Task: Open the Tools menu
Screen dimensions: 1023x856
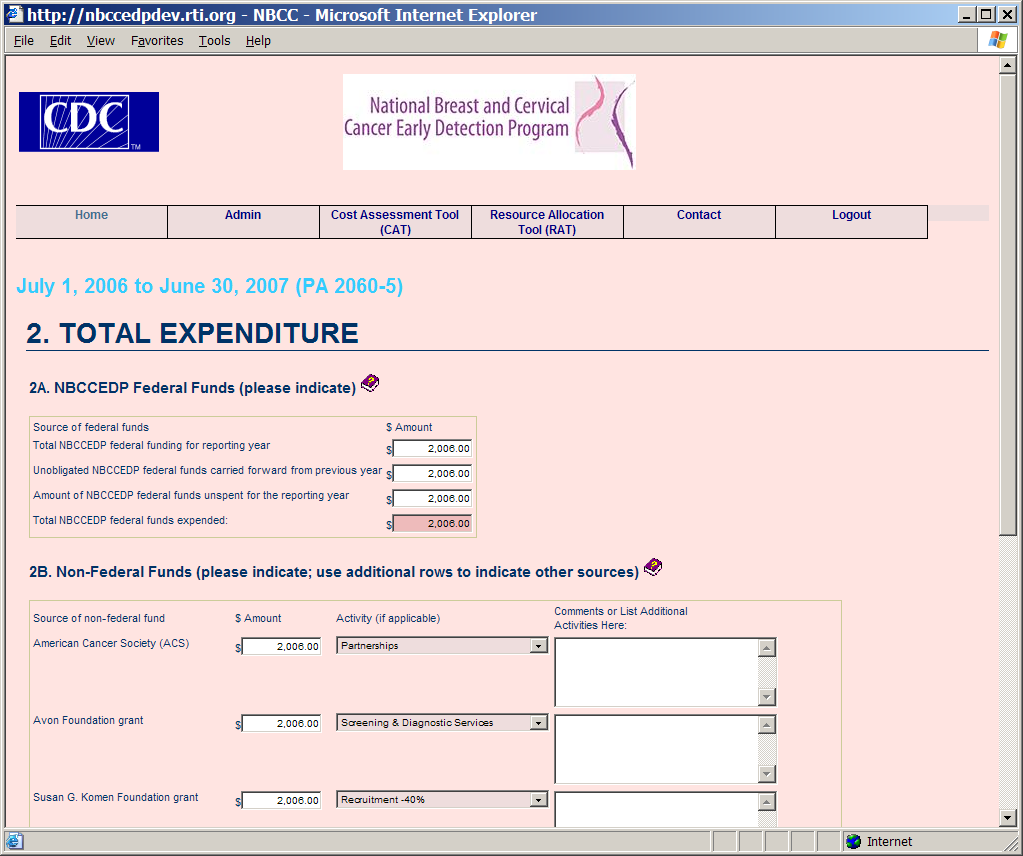Action: click(214, 41)
